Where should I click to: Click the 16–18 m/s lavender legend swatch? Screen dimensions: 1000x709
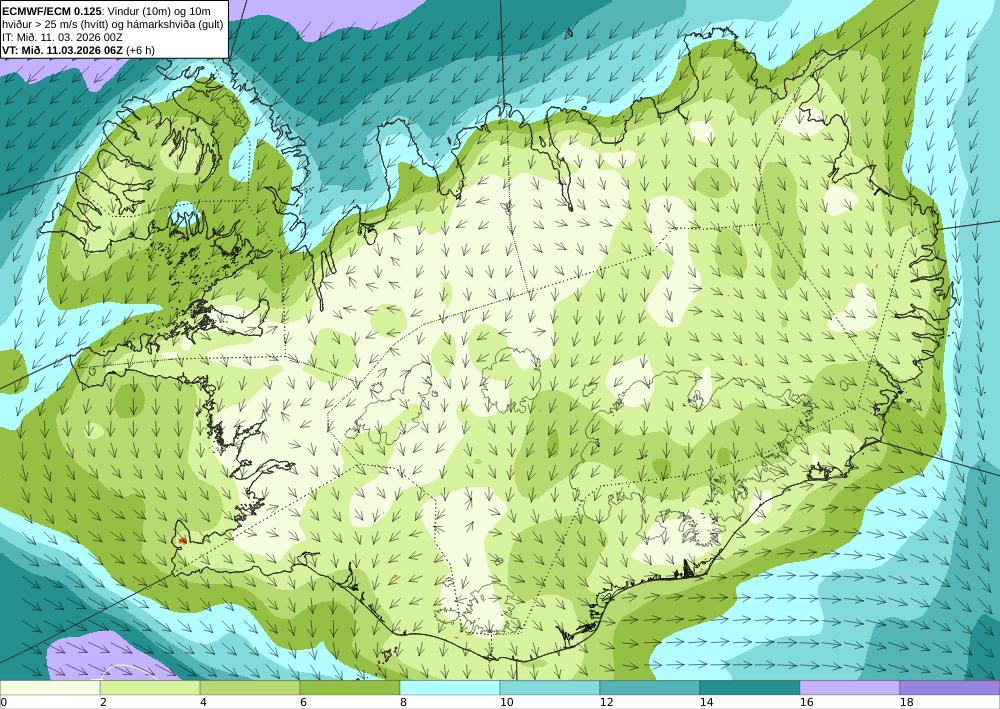point(849,687)
